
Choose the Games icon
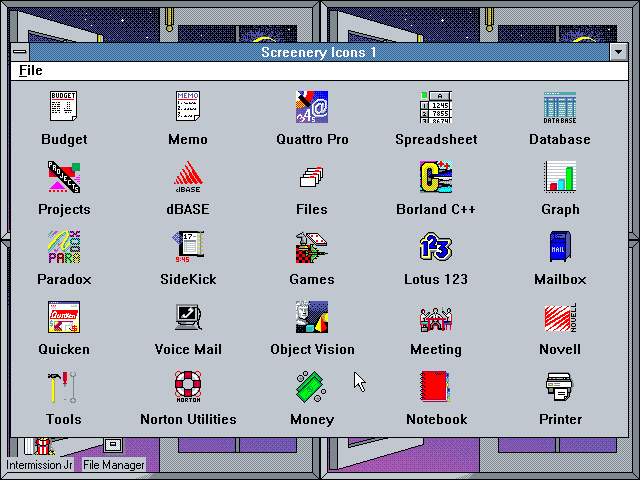point(312,247)
